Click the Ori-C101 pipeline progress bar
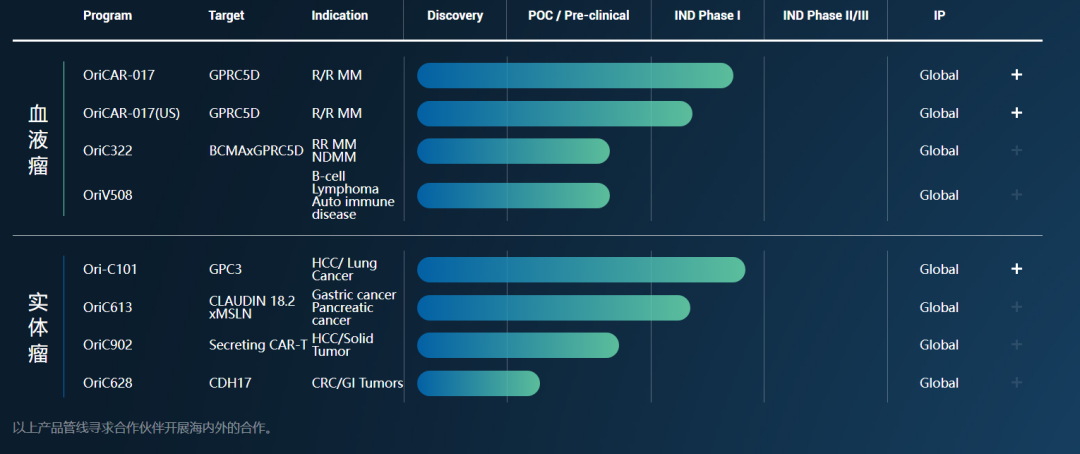This screenshot has width=1080, height=454. pos(581,269)
